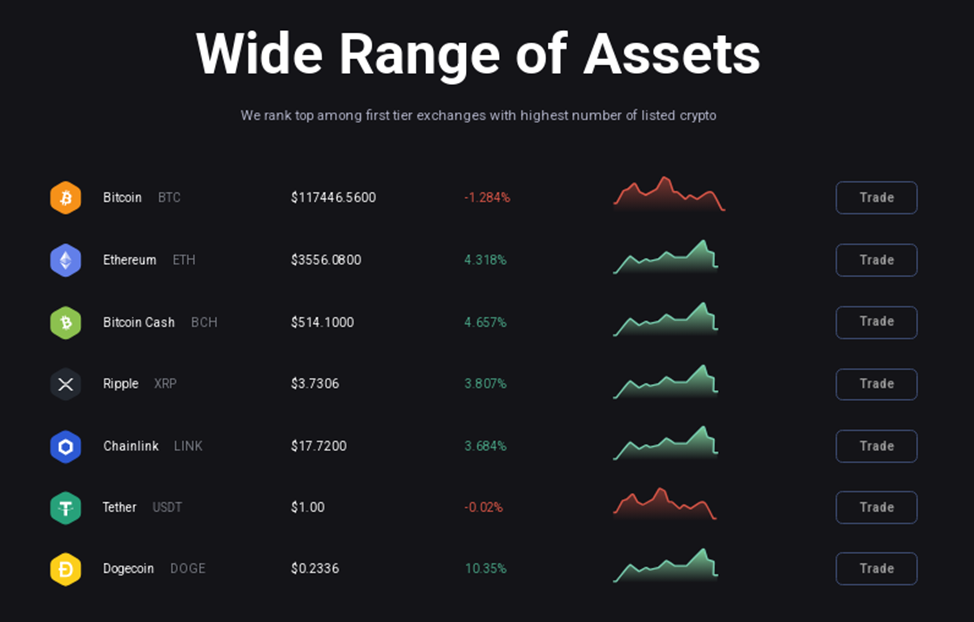Image resolution: width=974 pixels, height=622 pixels.
Task: Click the Ripple XRP icon
Action: point(66,384)
